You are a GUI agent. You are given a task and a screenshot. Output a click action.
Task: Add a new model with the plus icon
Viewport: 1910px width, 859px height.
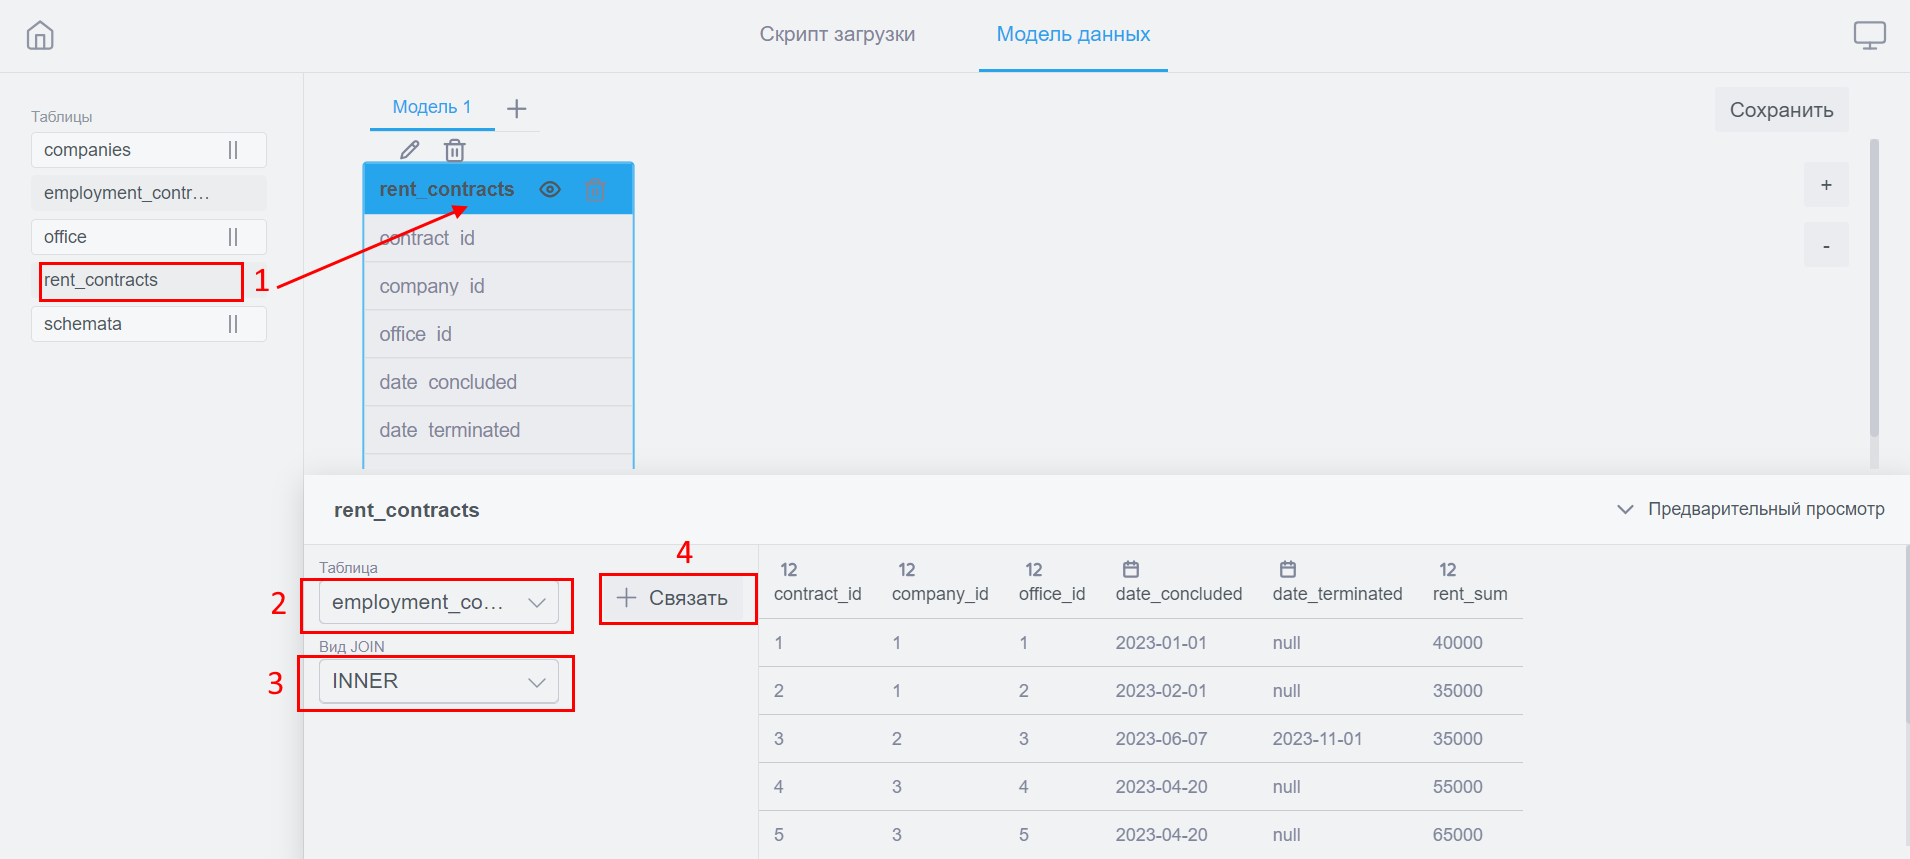point(517,108)
